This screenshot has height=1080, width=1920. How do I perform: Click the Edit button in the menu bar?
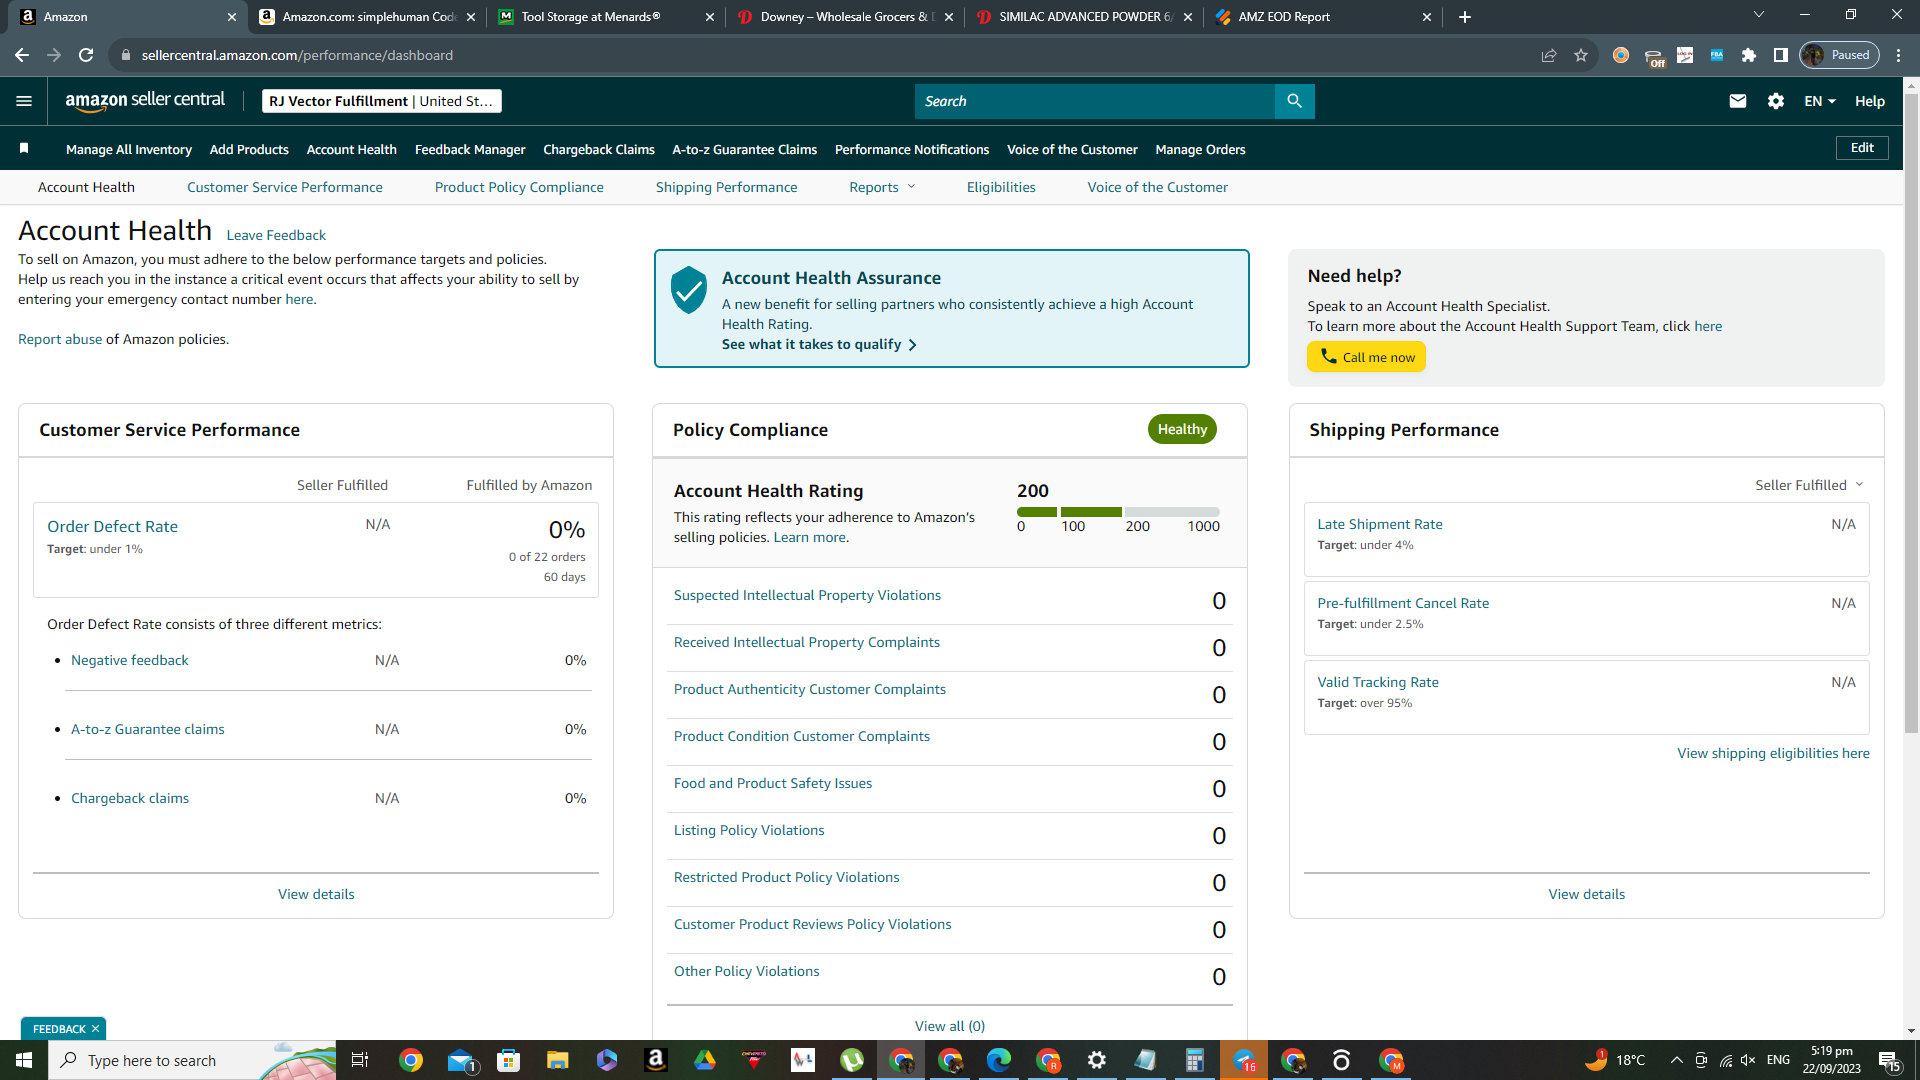click(1862, 148)
